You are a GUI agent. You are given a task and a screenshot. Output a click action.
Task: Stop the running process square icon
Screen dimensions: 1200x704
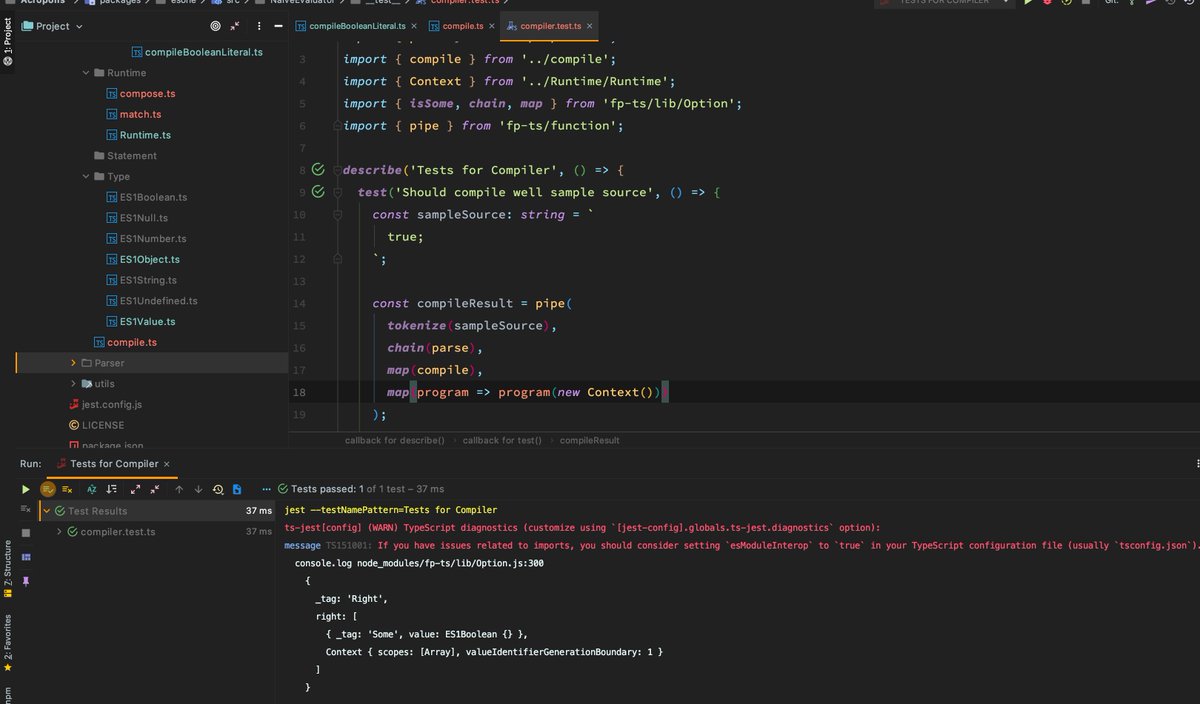[26, 533]
